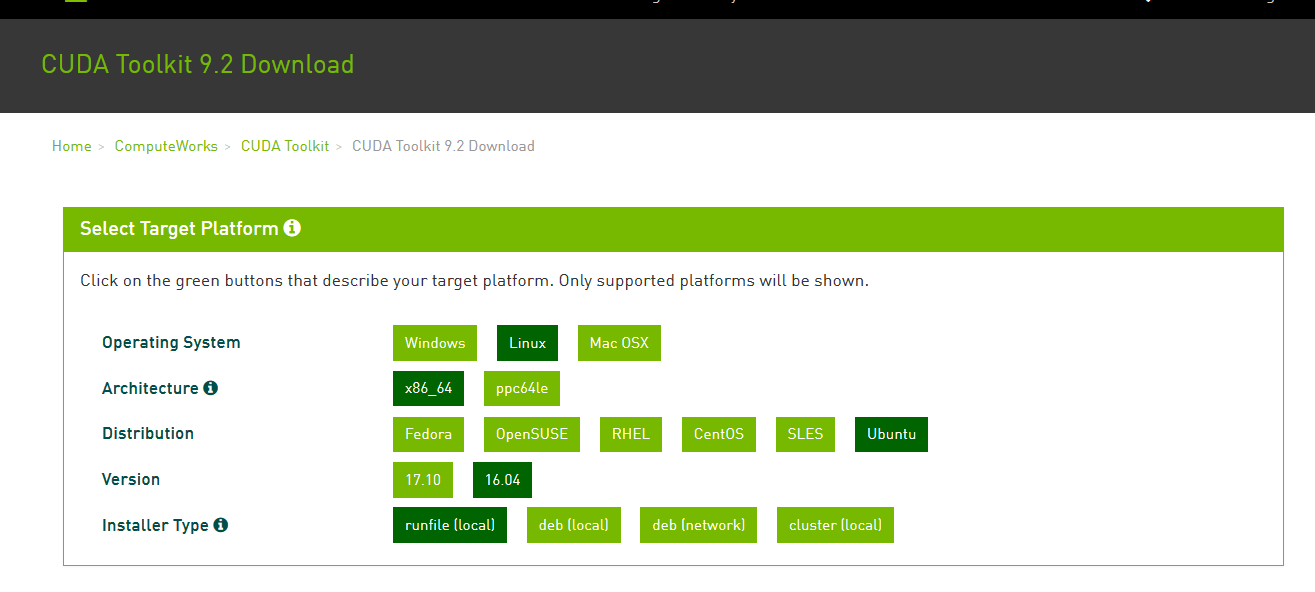Pick SLES distribution

point(805,434)
